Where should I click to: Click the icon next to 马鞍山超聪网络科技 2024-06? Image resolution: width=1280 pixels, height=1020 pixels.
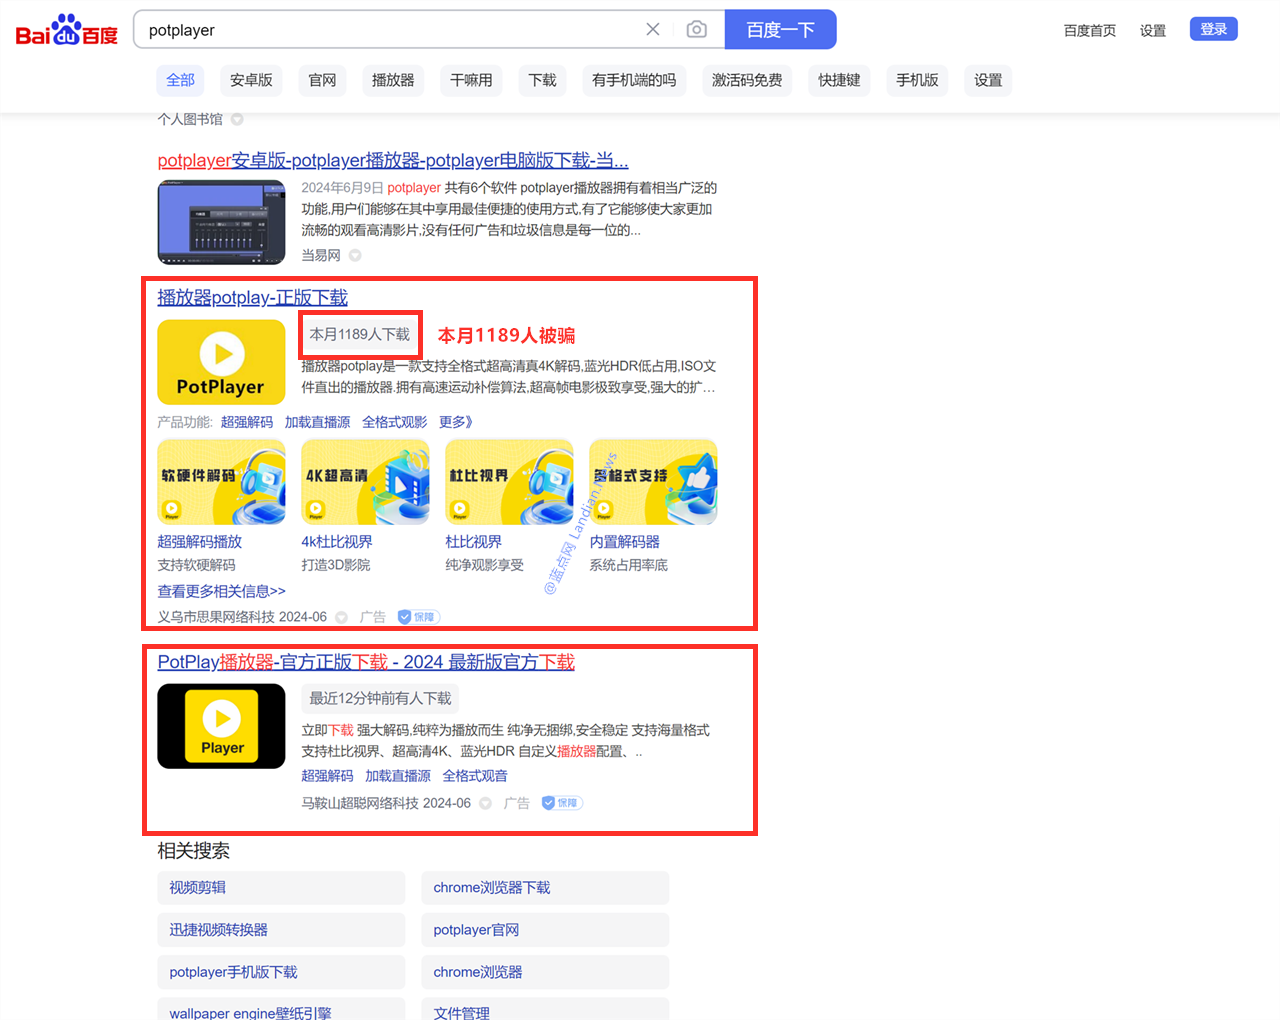485,803
